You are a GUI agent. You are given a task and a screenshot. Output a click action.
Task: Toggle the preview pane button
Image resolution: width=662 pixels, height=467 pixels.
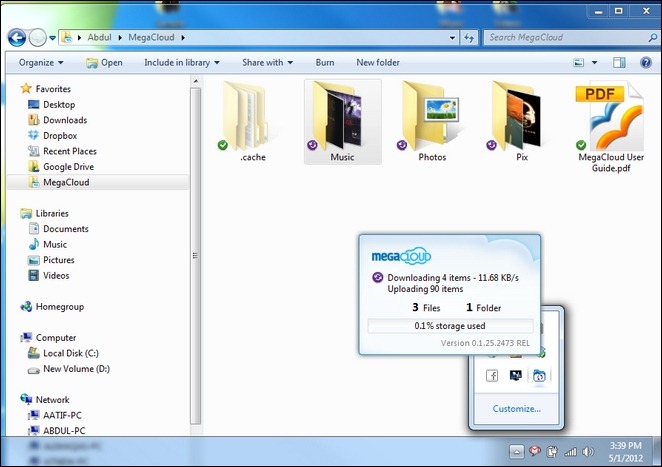(619, 63)
